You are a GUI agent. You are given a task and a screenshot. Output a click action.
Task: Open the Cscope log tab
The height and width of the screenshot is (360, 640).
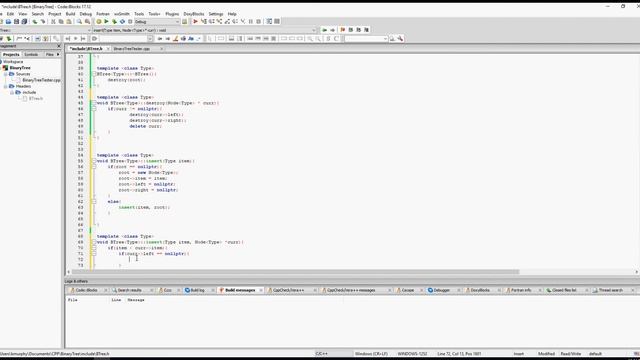point(407,290)
